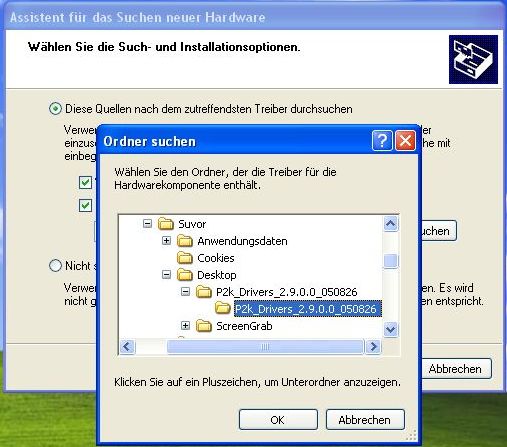Image resolution: width=507 pixels, height=447 pixels.
Task: Uncheck the first green search-location checkbox
Action: [85, 182]
